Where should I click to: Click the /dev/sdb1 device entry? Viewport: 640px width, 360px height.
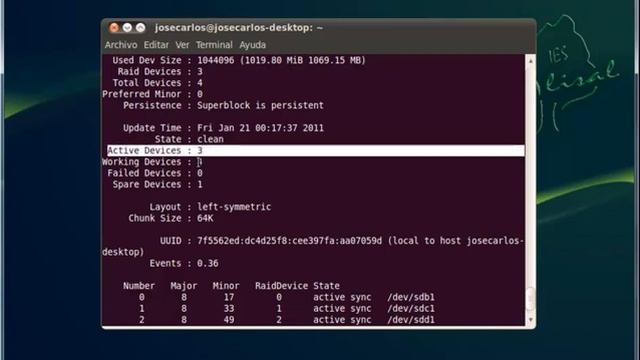(411, 297)
